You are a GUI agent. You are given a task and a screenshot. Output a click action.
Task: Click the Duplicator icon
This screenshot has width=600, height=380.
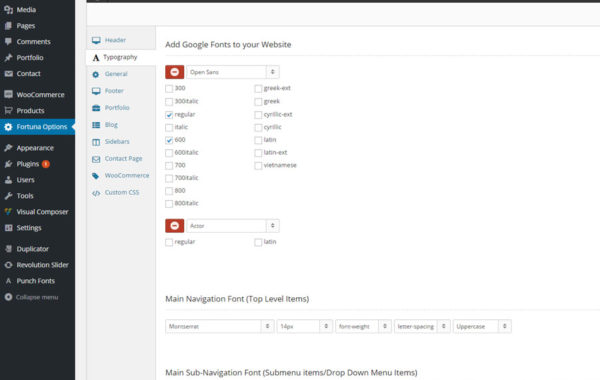(8, 249)
